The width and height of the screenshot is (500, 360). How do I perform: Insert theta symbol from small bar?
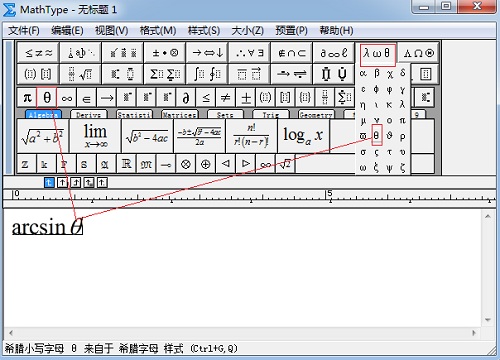coord(47,98)
